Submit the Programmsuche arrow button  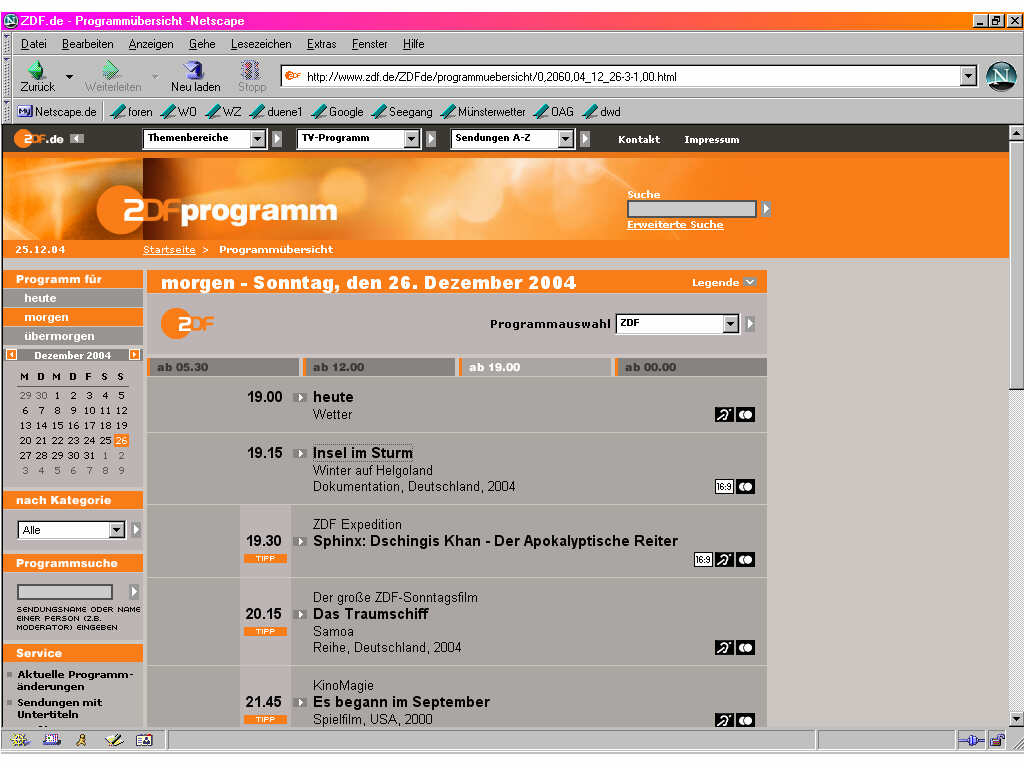click(x=134, y=592)
